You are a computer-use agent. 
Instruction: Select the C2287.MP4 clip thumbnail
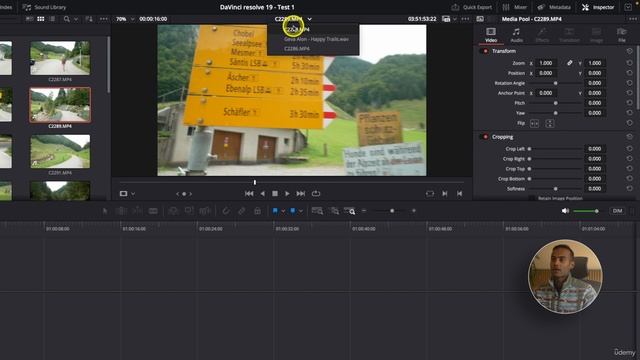click(x=60, y=58)
